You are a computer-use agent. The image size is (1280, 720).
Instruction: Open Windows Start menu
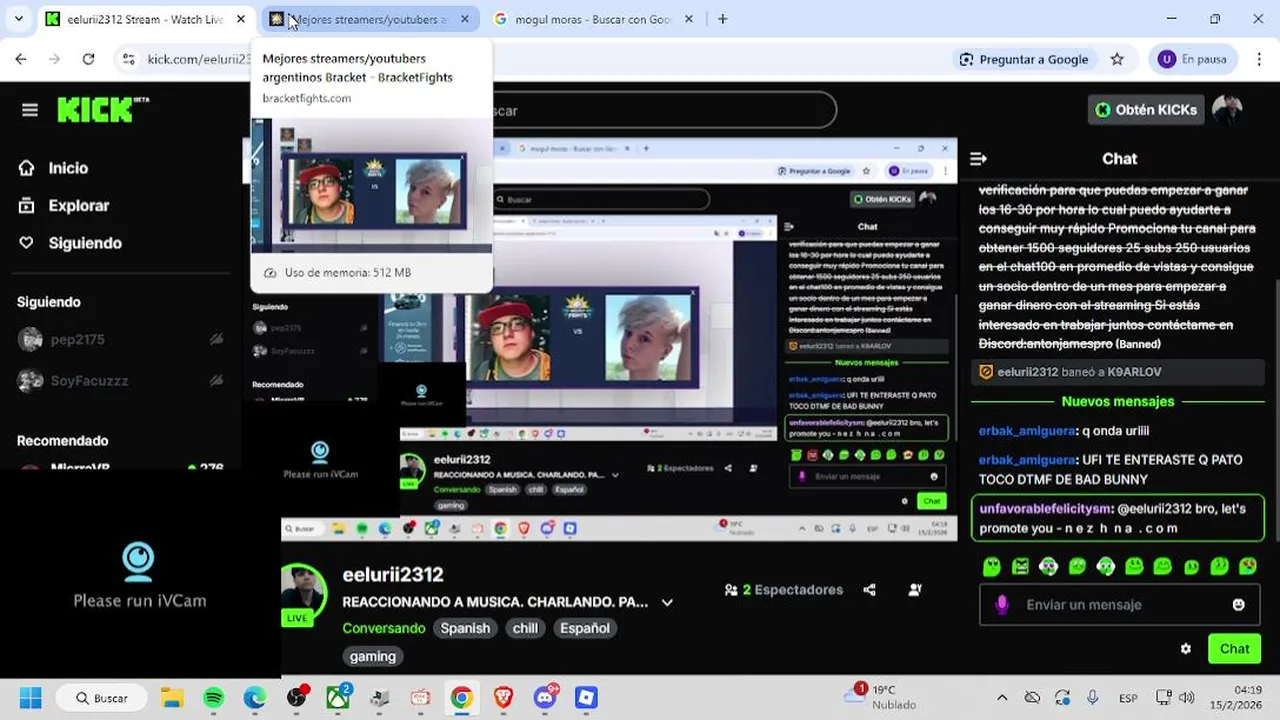coord(30,698)
